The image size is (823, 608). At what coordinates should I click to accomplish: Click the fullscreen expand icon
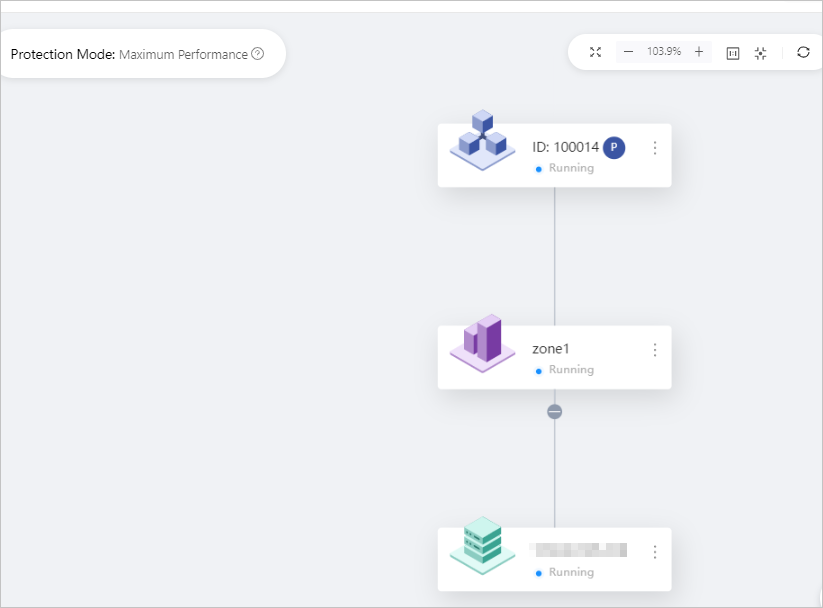click(x=595, y=52)
